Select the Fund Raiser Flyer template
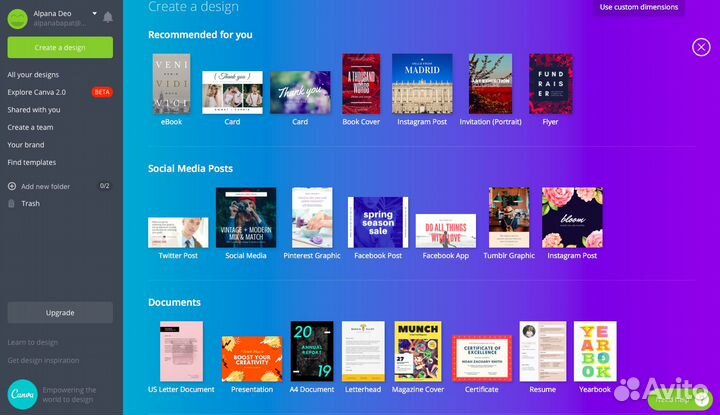This screenshot has height=415, width=720. [551, 84]
